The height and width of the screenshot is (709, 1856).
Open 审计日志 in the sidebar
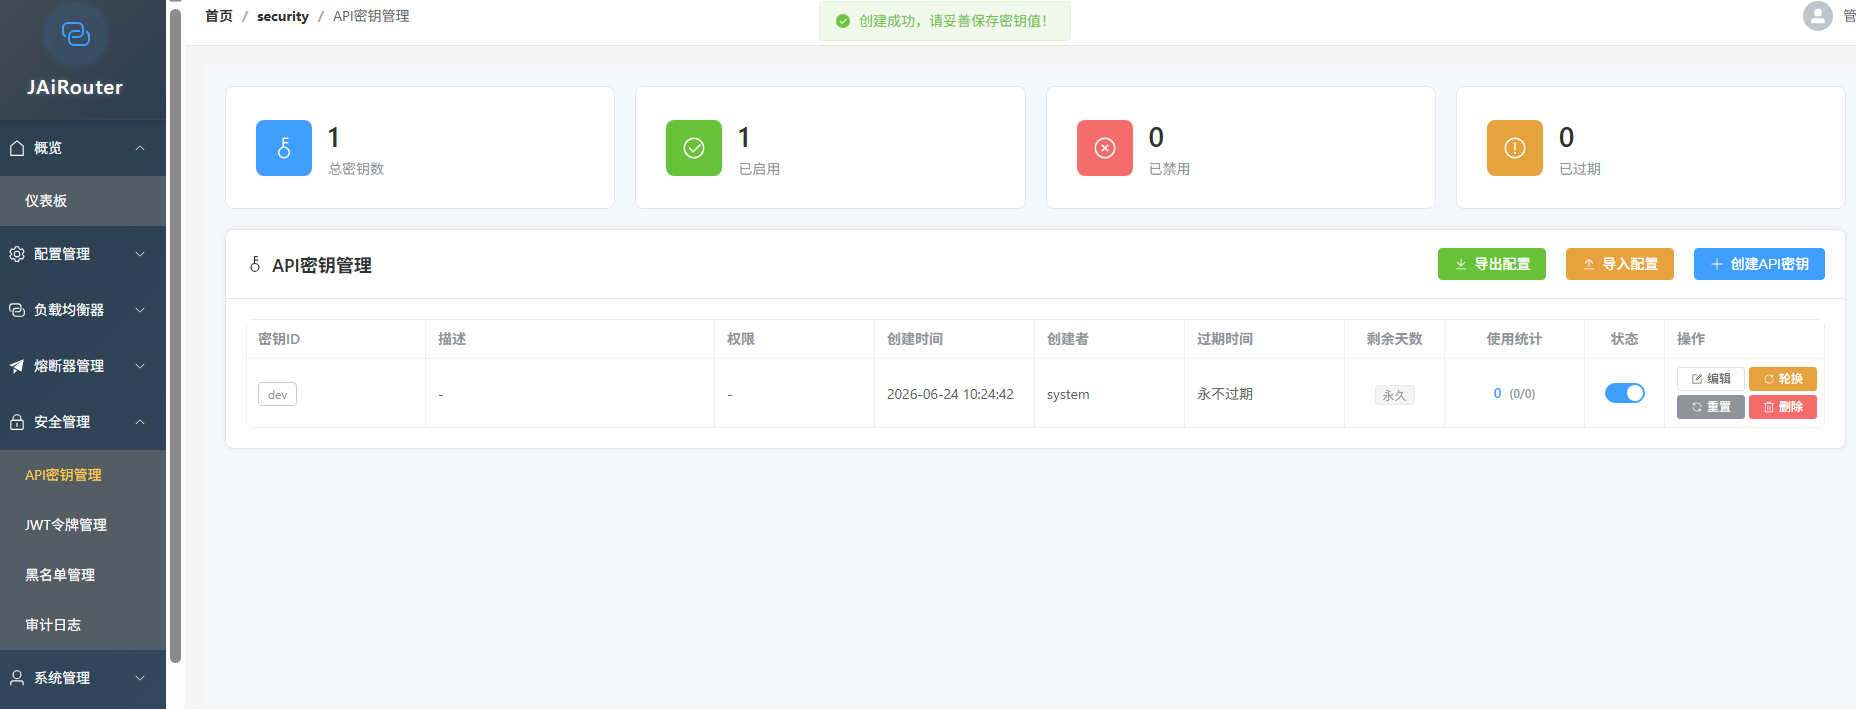point(83,625)
